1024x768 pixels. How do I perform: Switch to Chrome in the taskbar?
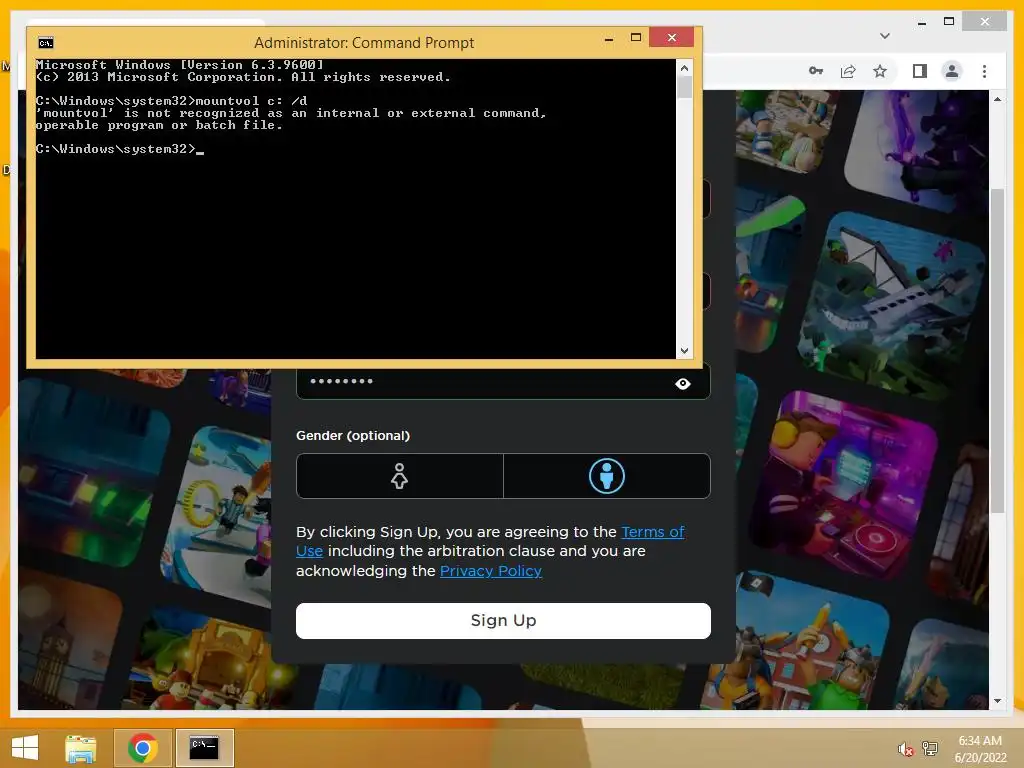(142, 748)
